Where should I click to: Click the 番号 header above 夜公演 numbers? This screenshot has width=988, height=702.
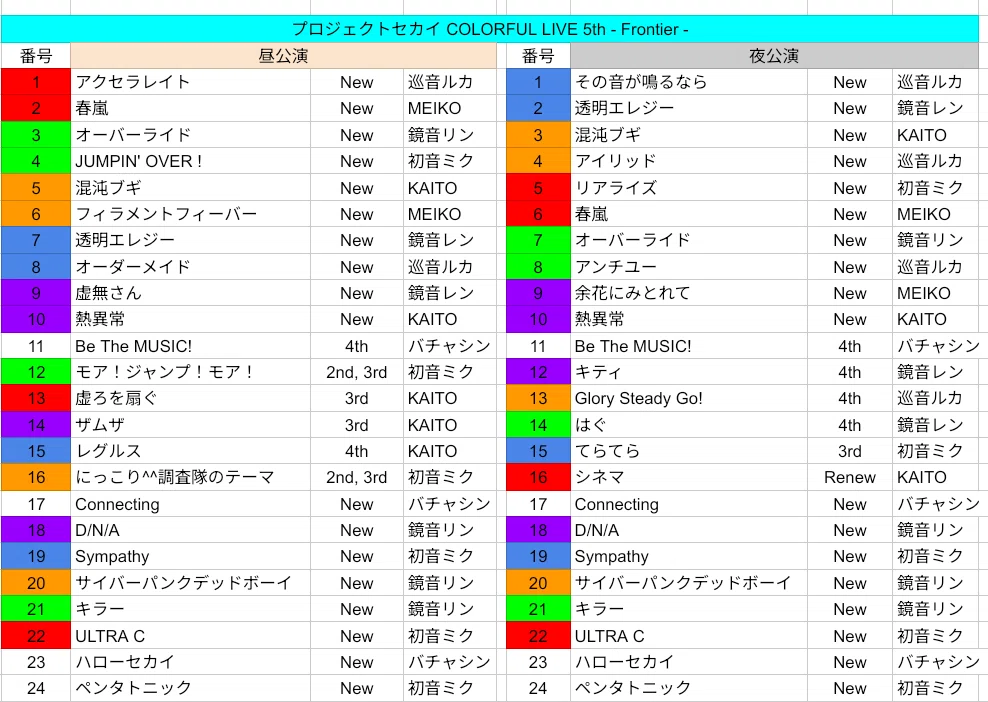coord(538,55)
